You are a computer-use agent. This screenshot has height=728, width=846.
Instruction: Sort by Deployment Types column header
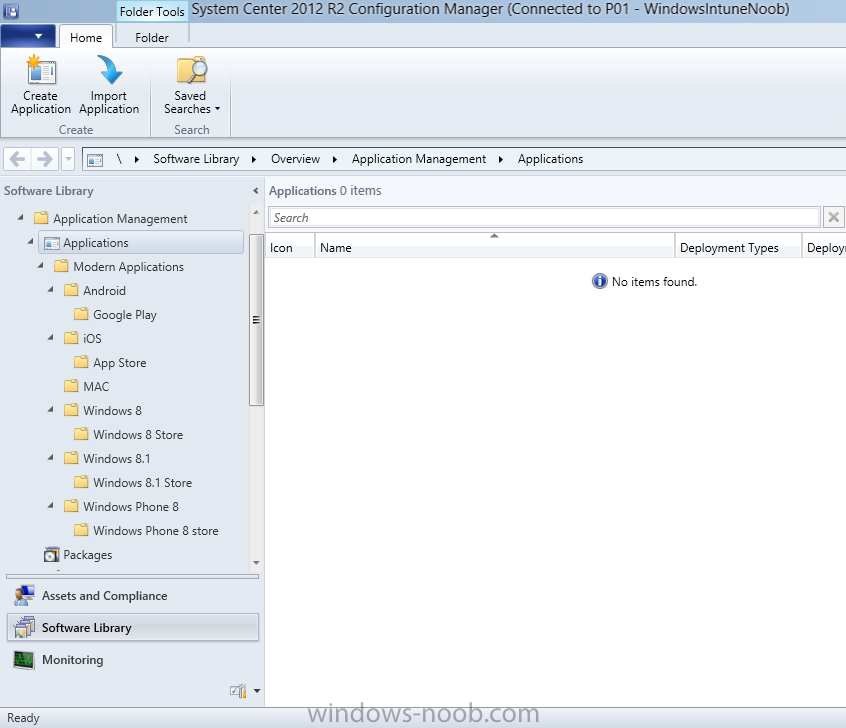[738, 247]
